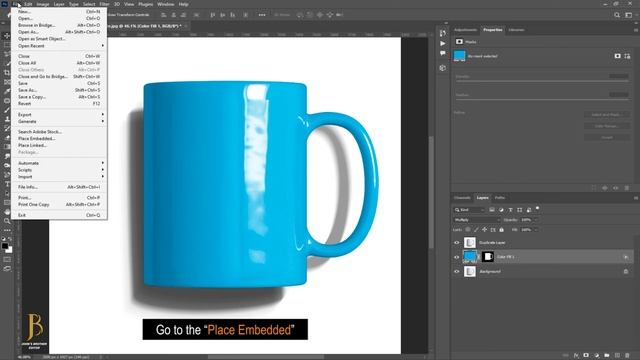Select the Brush tool
The image size is (640, 360).
(x=7, y=110)
